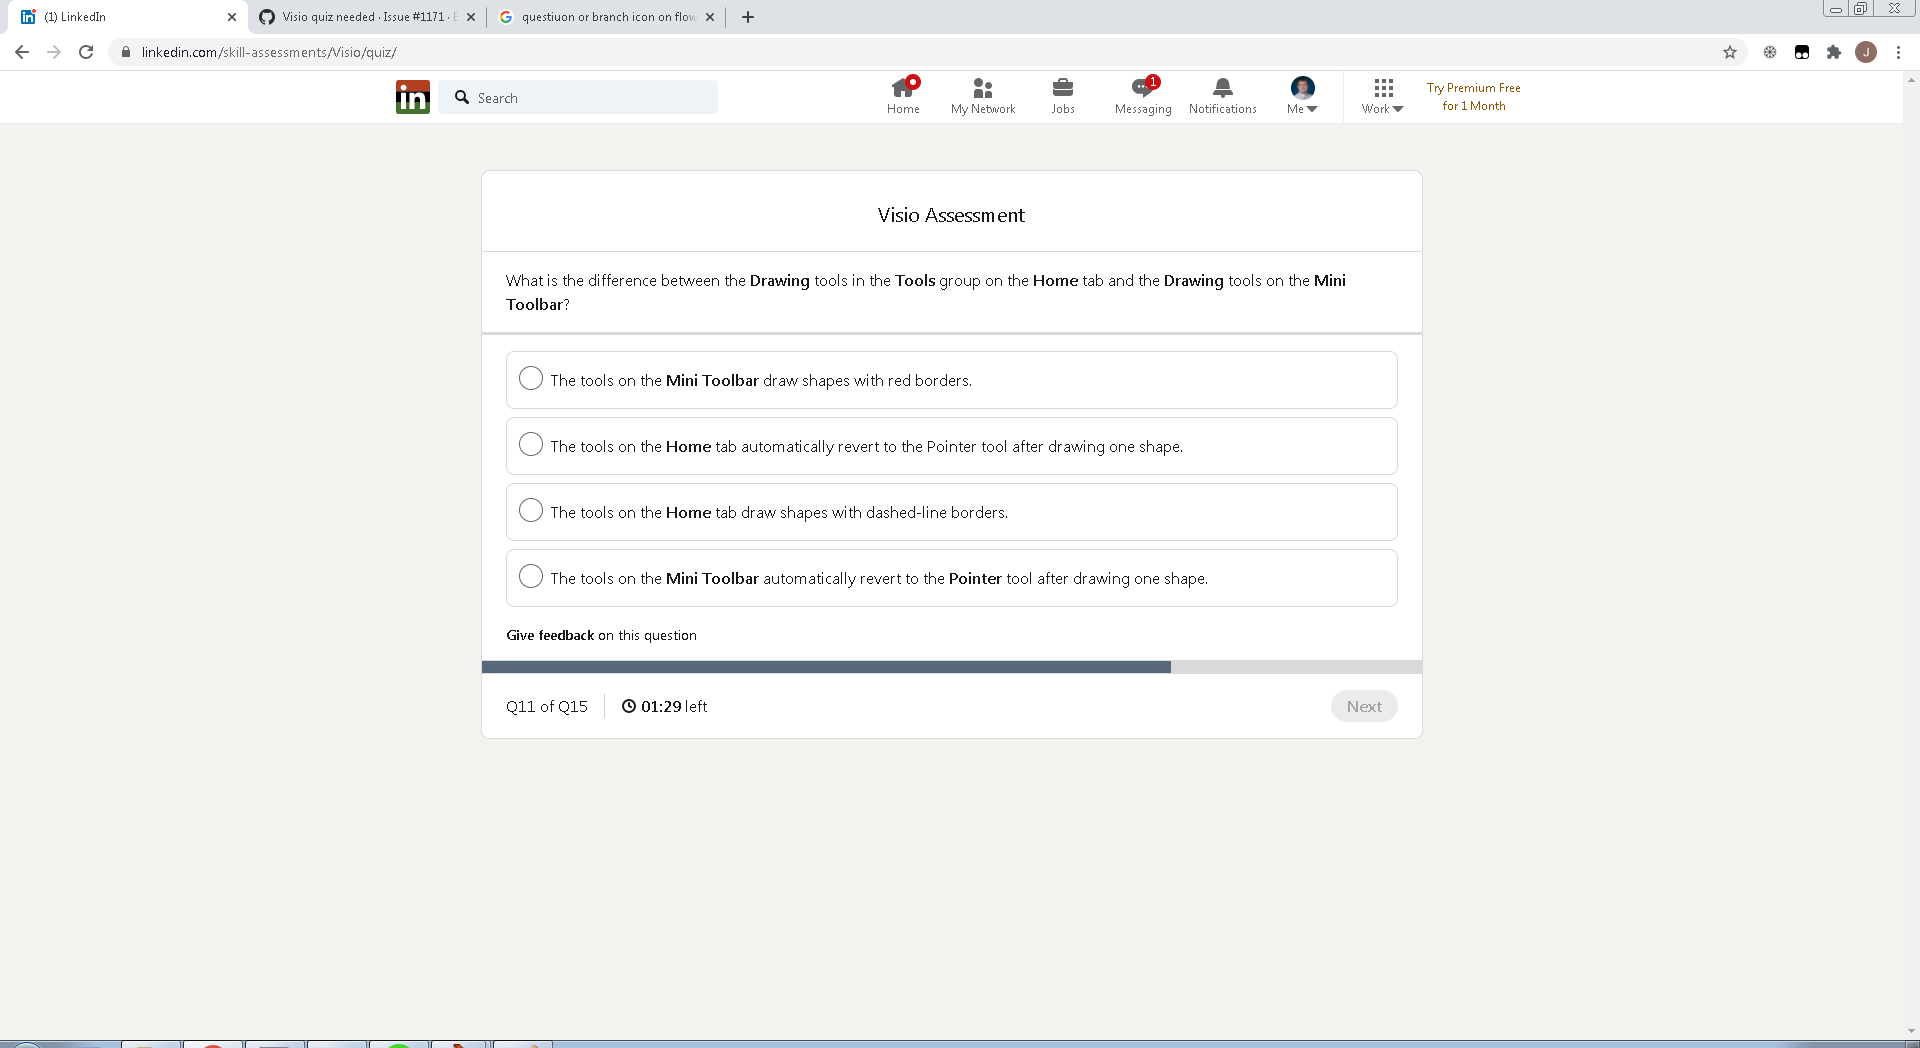Expand the Work dropdown

(x=1381, y=97)
